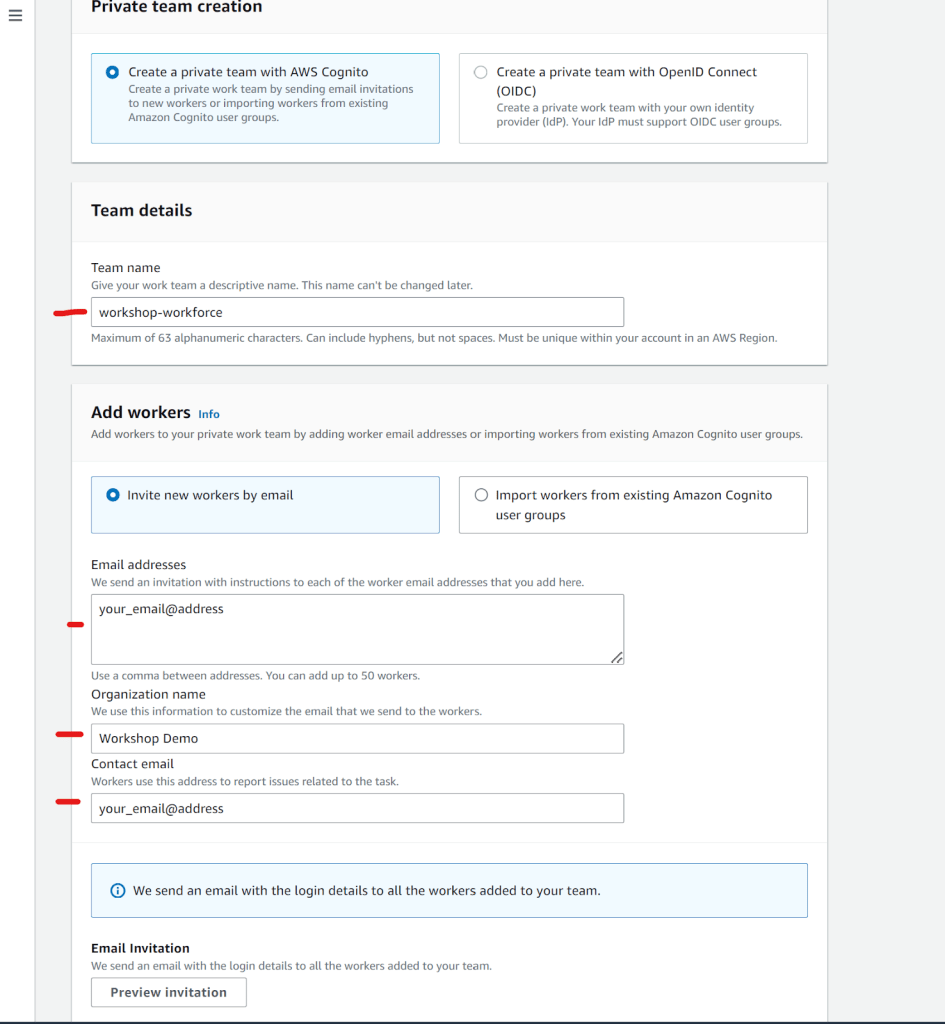The image size is (945, 1024).
Task: Click the "Team details" section heading
Action: (141, 210)
